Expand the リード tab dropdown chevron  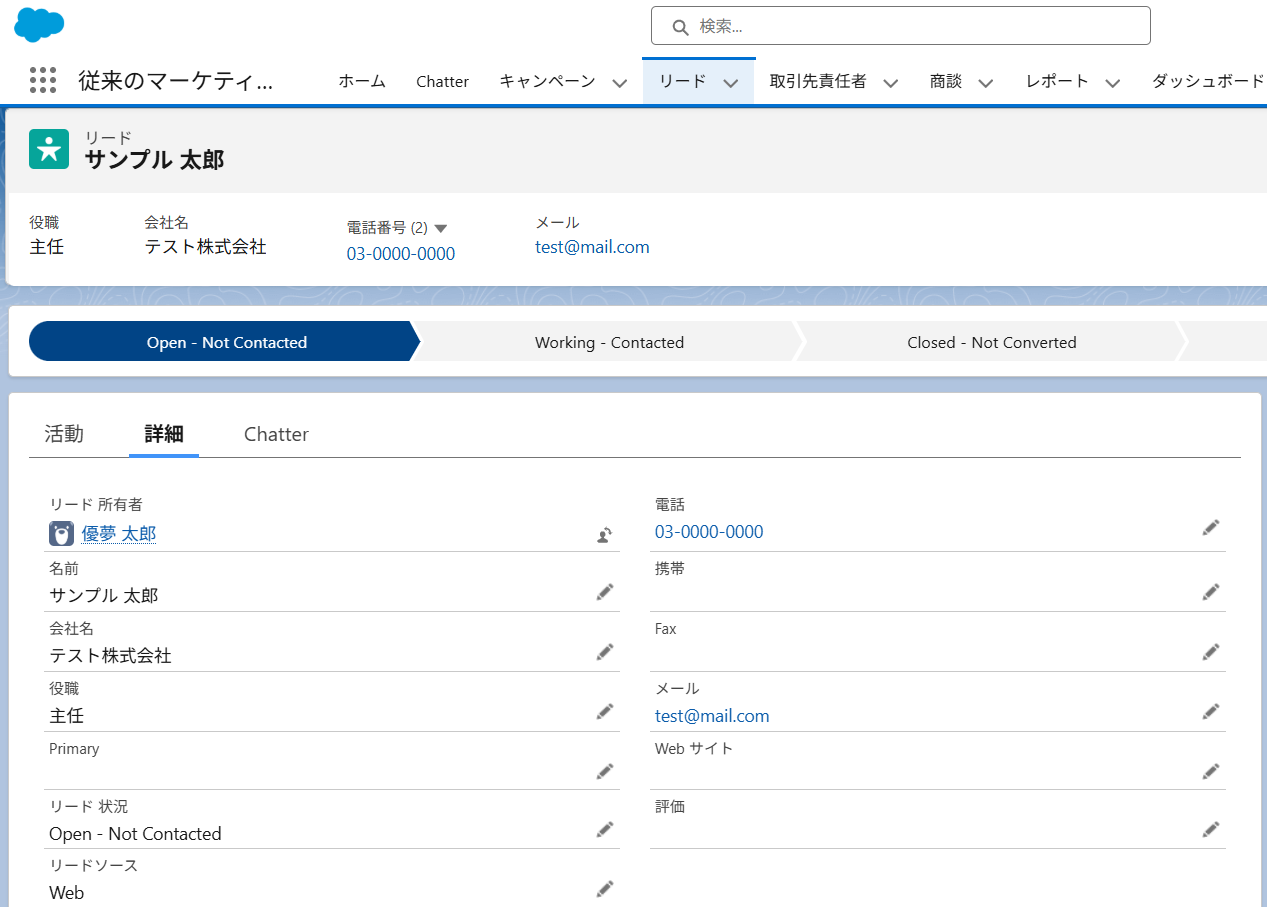(731, 83)
